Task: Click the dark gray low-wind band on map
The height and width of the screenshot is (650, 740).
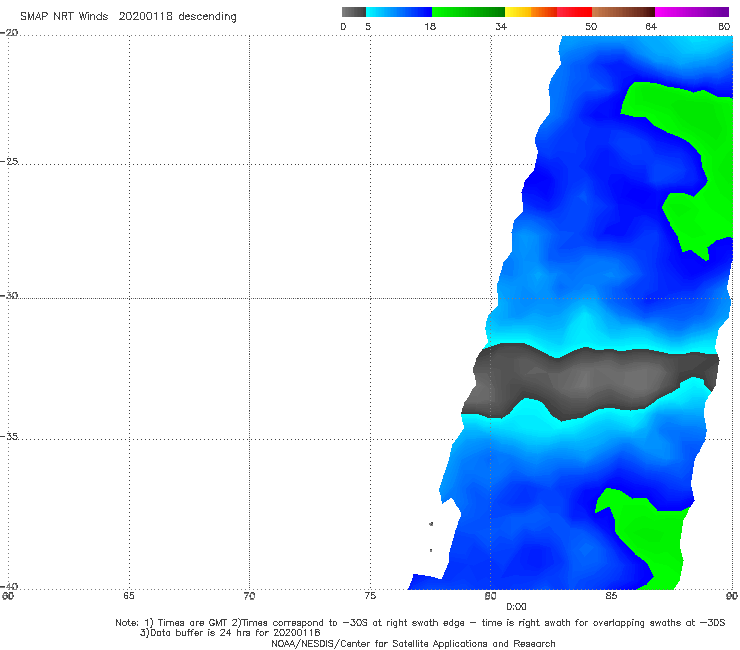Action: (x=590, y=380)
